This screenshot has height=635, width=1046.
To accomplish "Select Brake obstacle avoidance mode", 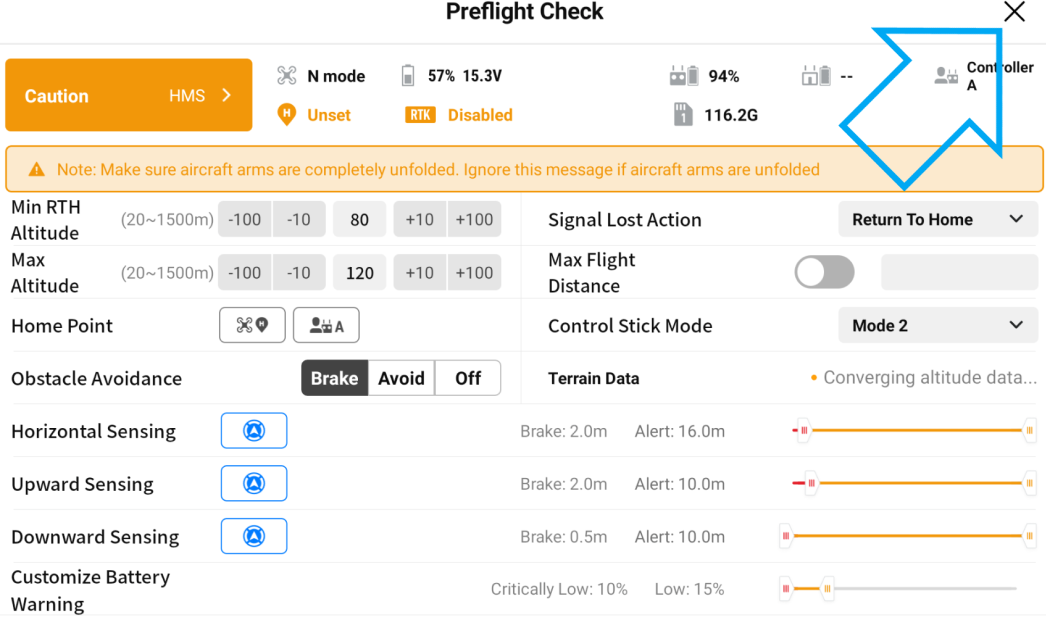I will [334, 378].
